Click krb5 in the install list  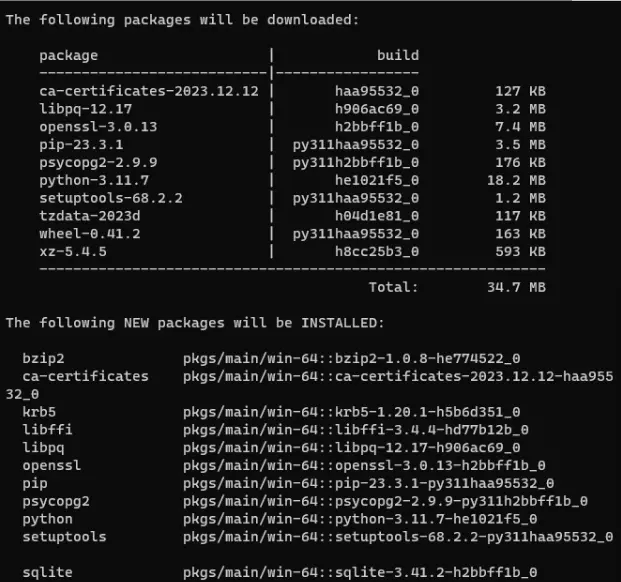click(39, 411)
